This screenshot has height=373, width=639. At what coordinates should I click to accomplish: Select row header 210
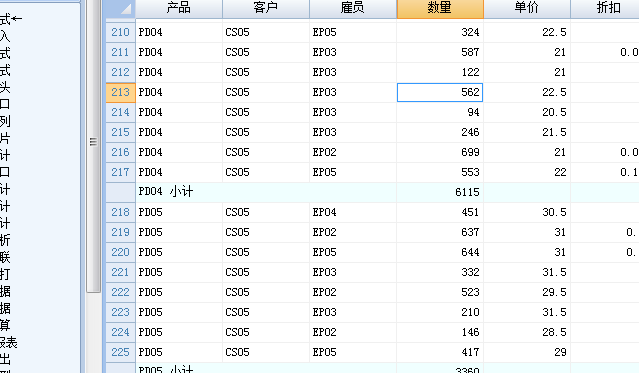tap(121, 32)
